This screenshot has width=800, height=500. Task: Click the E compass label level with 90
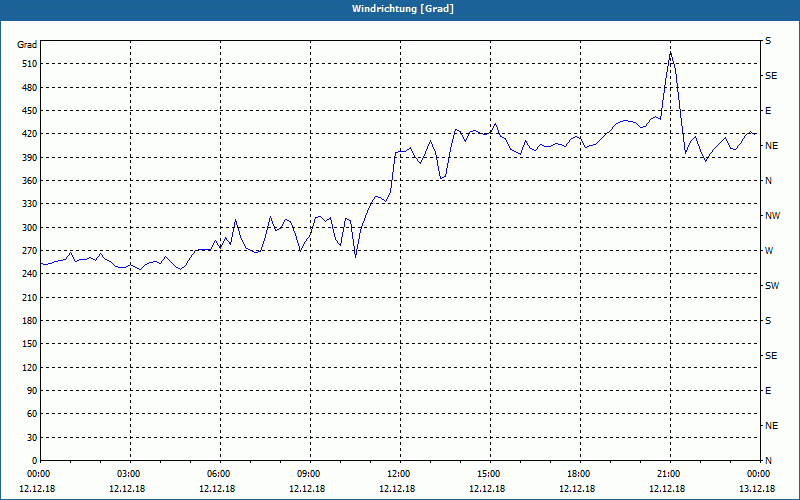(768, 391)
